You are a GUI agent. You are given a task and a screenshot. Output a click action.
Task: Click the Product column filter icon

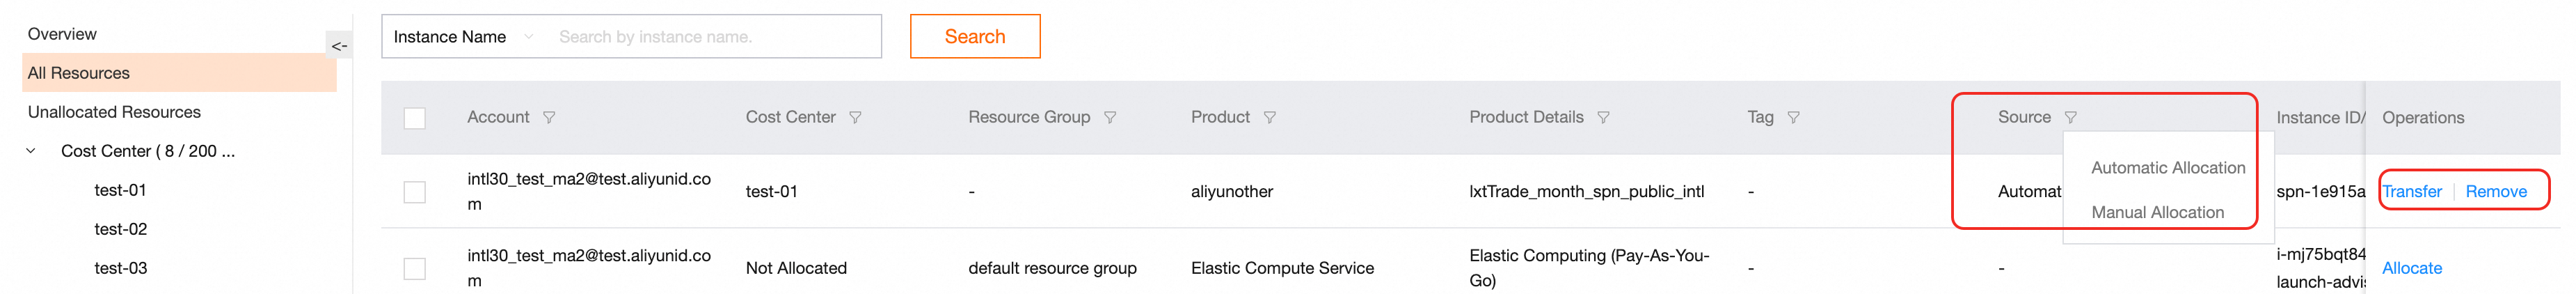(x=1270, y=118)
